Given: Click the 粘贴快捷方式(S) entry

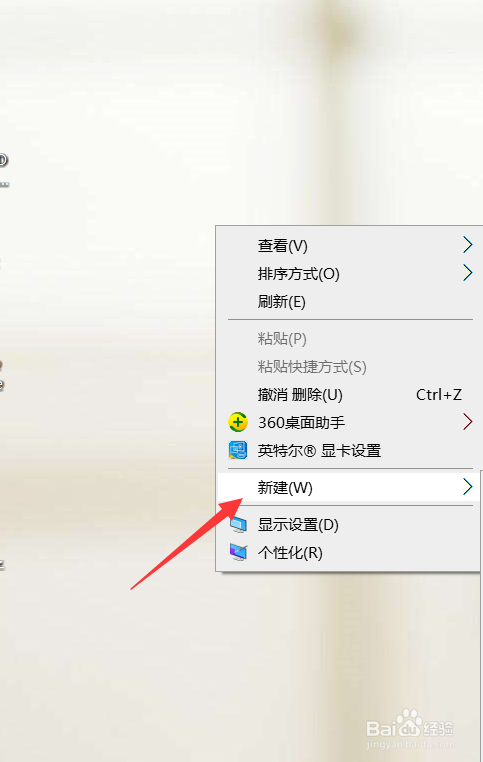Looking at the screenshot, I should pos(348,367).
